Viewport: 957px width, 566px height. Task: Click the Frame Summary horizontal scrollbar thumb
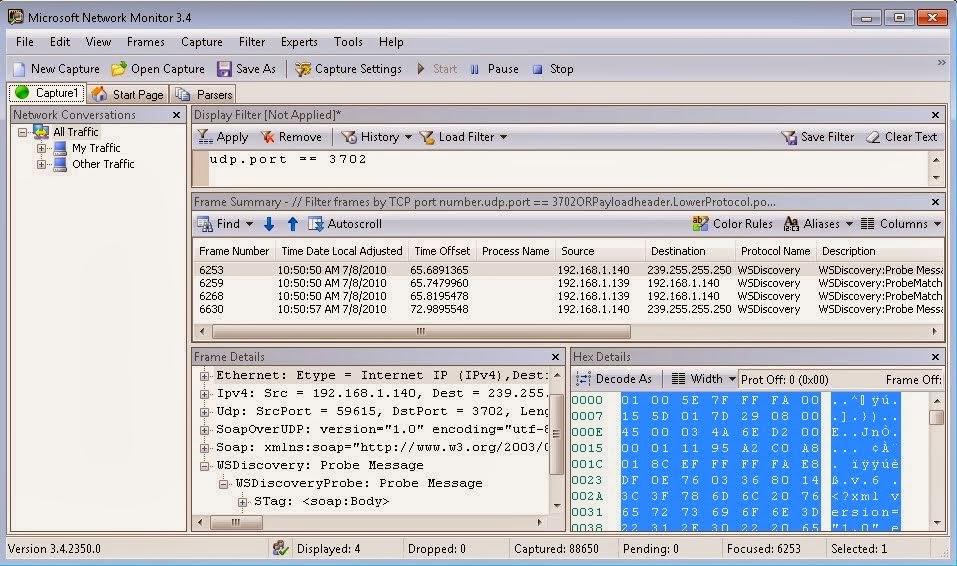[421, 332]
